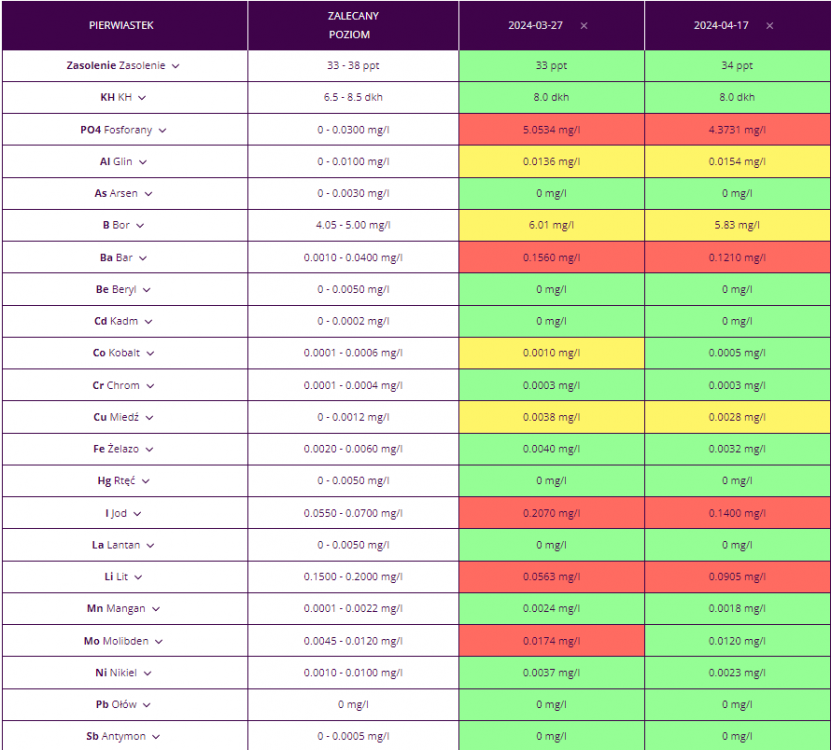Expand the Zasolenie row chevron

tap(176, 66)
